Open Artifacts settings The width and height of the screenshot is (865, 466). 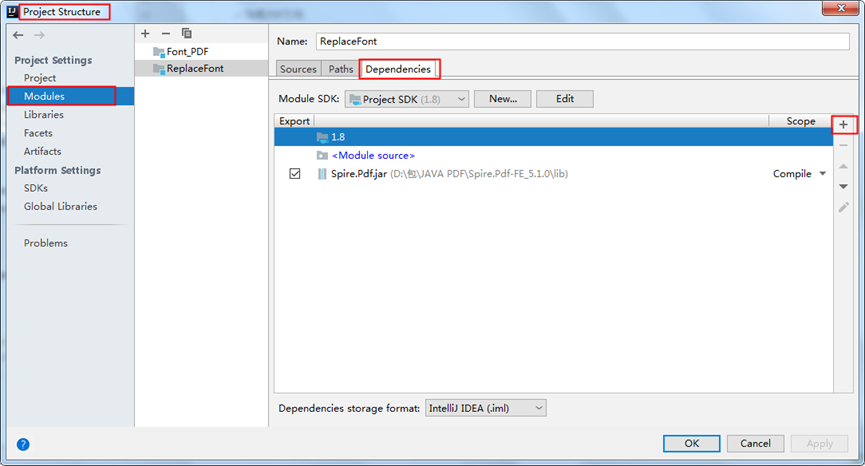[42, 152]
